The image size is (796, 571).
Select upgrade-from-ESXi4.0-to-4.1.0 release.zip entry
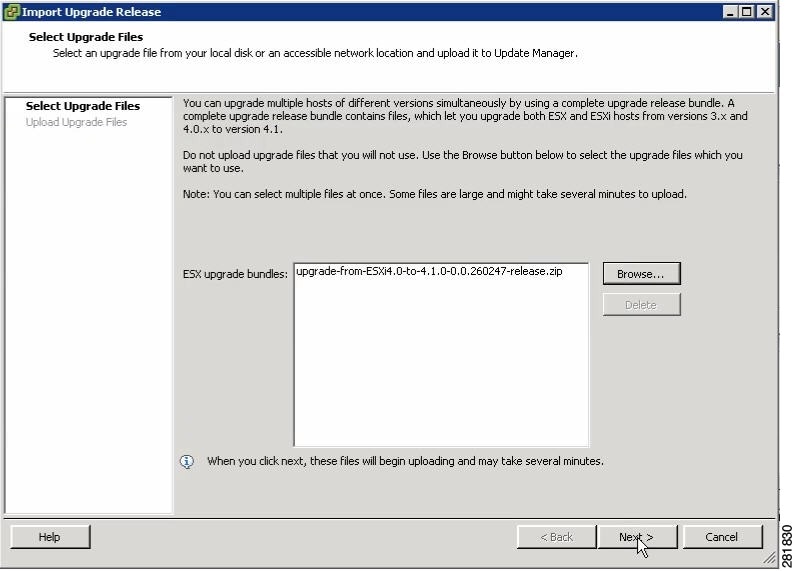point(429,271)
